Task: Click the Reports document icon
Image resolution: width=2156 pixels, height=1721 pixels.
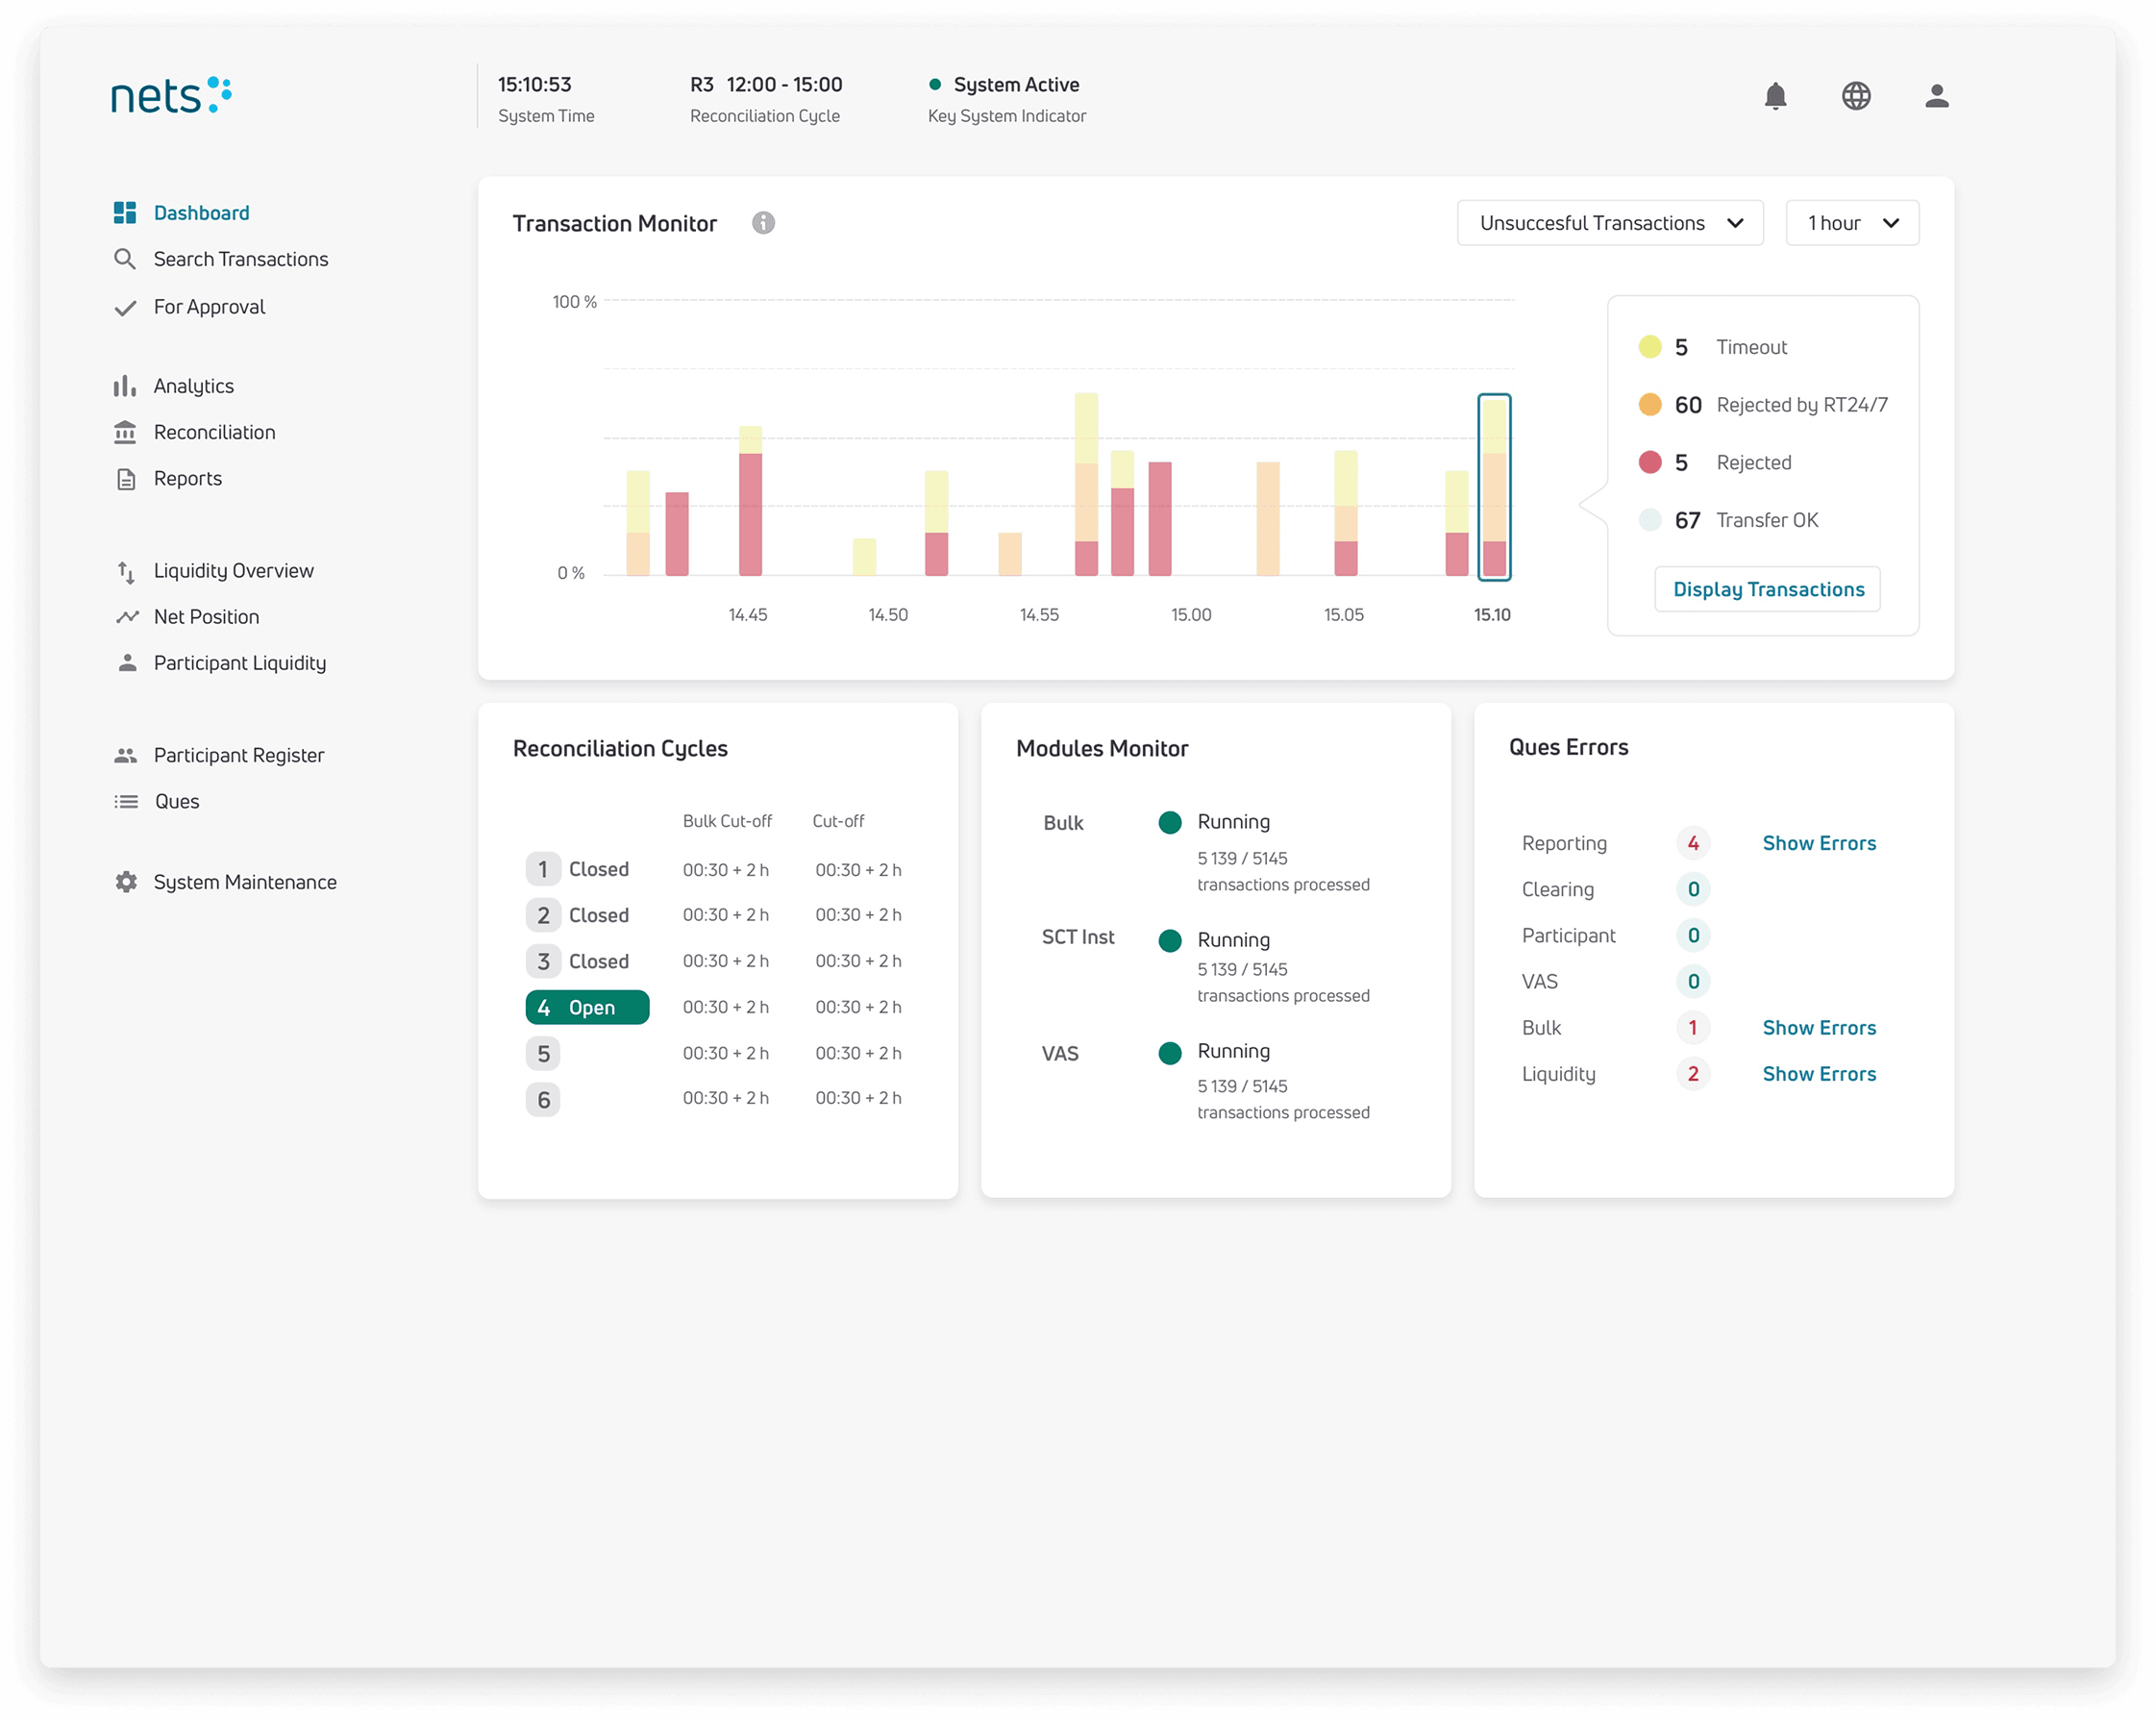Action: (x=125, y=479)
